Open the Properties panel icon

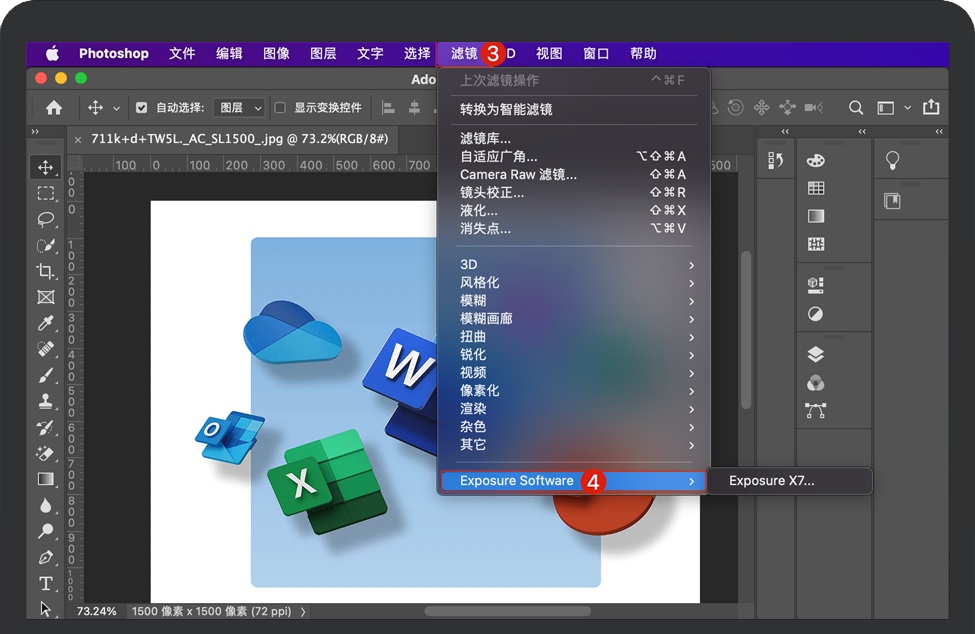coord(816,285)
